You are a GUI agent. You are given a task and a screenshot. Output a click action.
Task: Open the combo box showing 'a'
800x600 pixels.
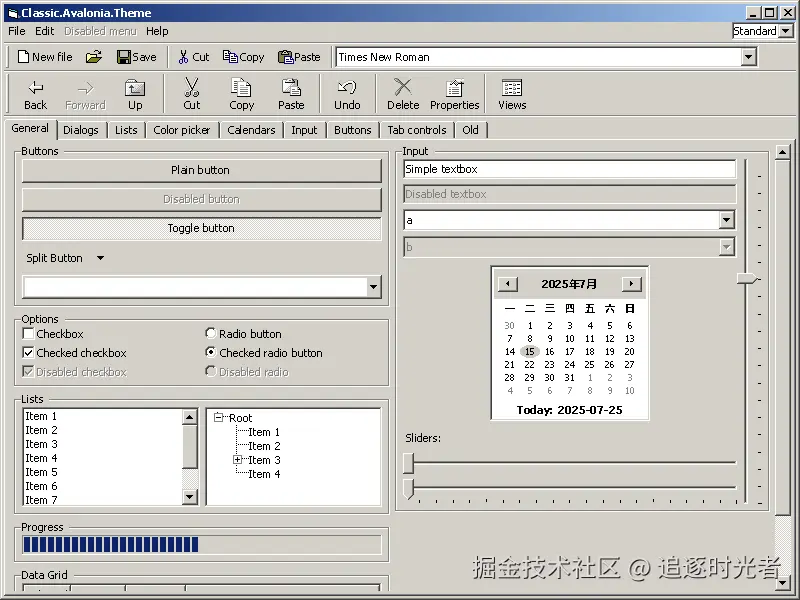point(727,220)
